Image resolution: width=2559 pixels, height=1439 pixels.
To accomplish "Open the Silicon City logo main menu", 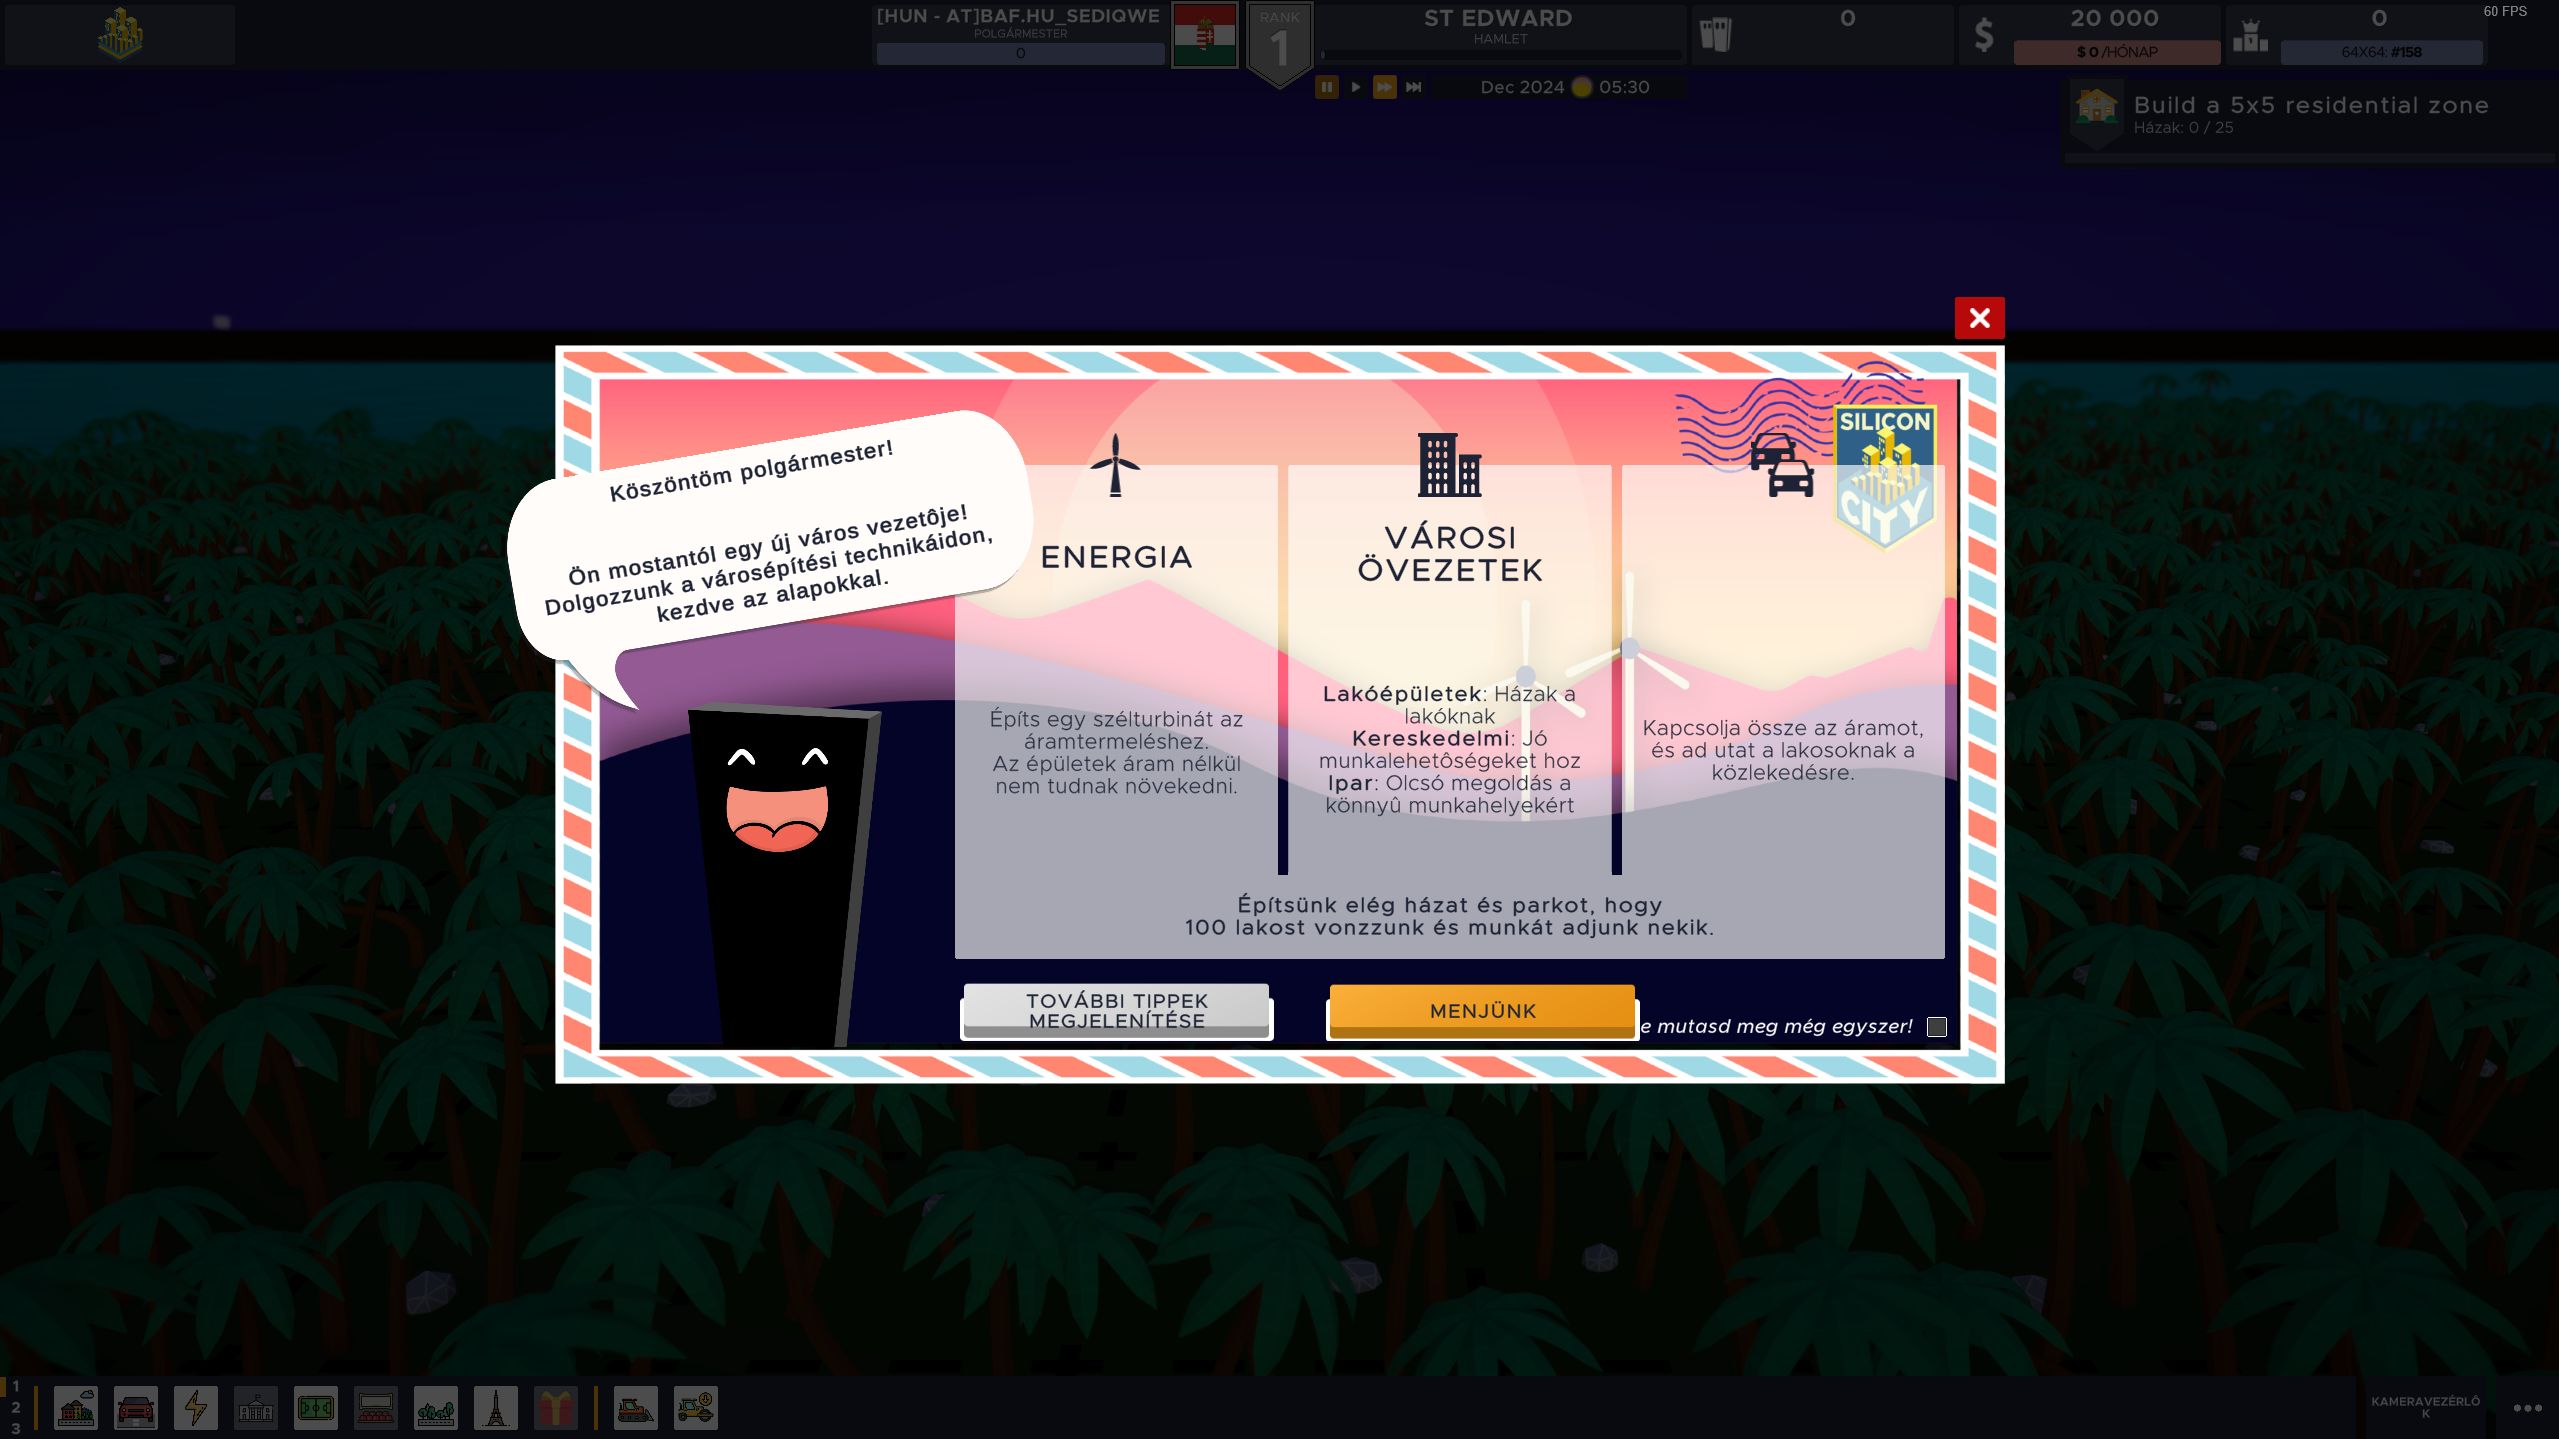I will point(120,34).
